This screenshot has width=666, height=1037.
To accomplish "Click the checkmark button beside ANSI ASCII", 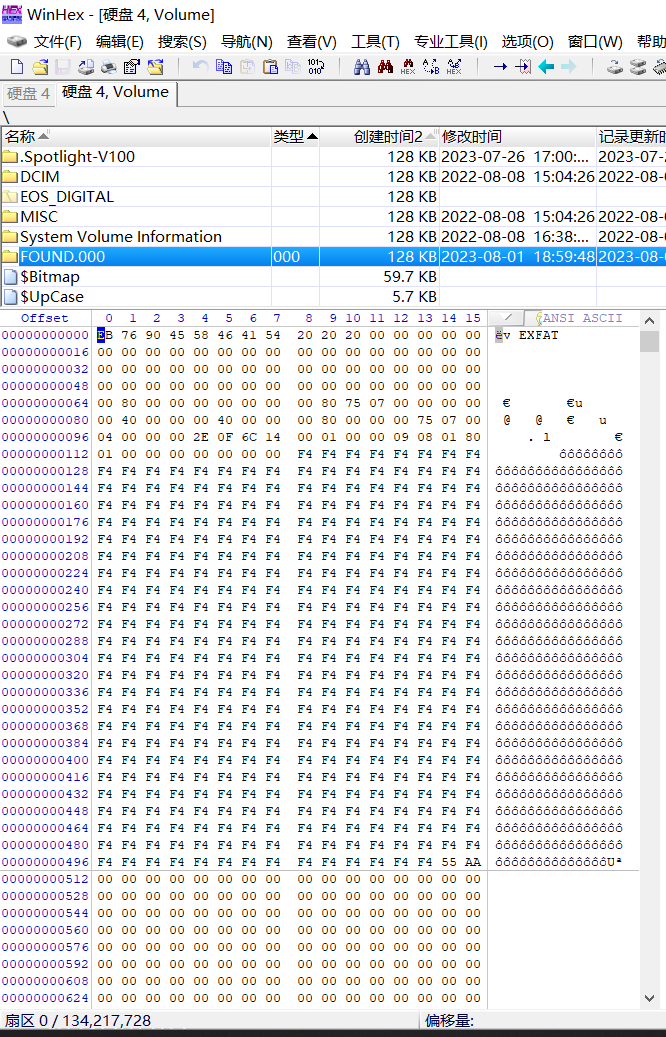I will point(507,318).
